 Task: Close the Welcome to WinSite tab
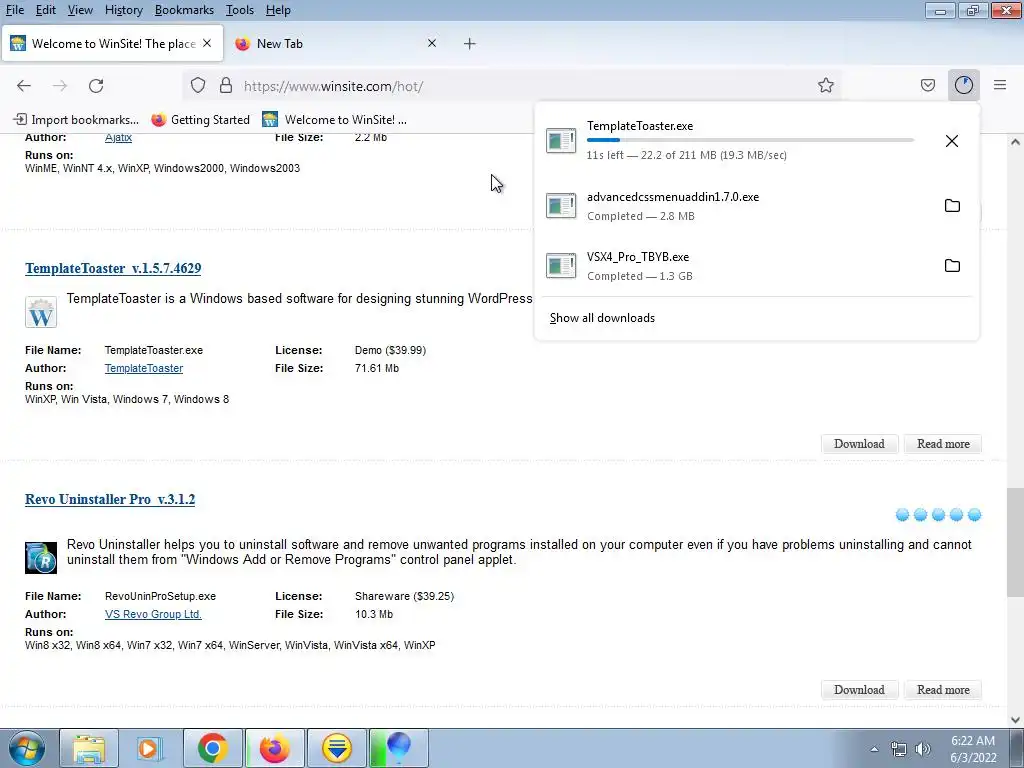pyautogui.click(x=207, y=43)
